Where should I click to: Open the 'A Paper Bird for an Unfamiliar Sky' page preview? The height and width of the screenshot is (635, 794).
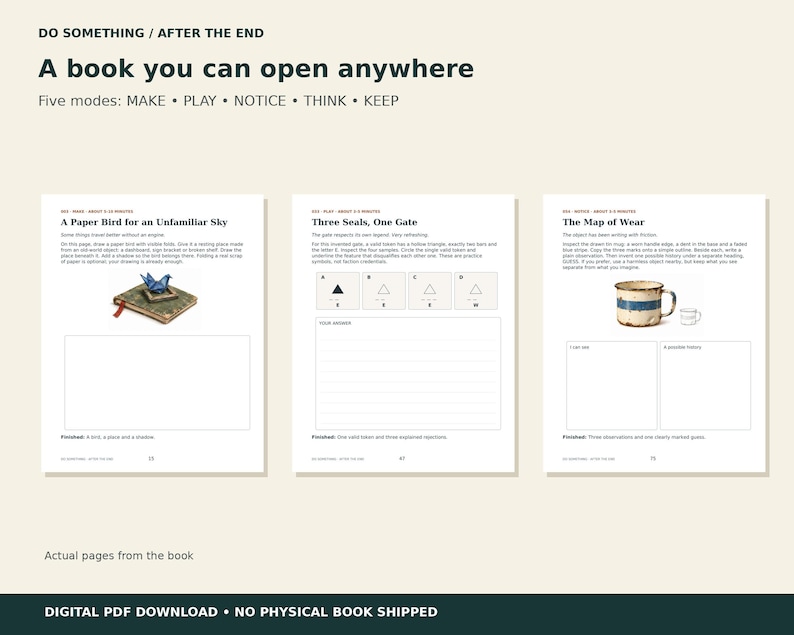[152, 333]
